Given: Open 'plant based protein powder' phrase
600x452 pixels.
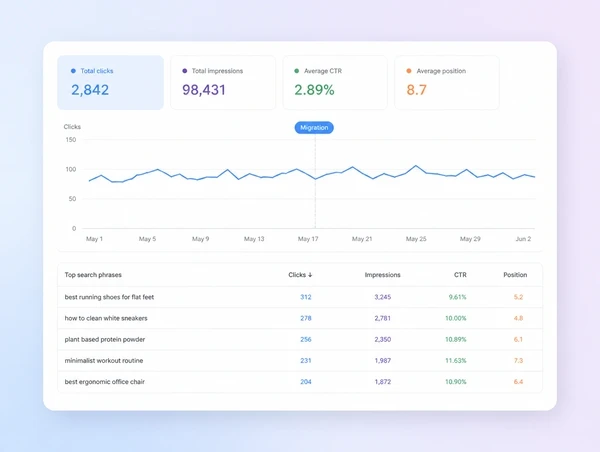Looking at the screenshot, I should pyautogui.click(x=105, y=339).
